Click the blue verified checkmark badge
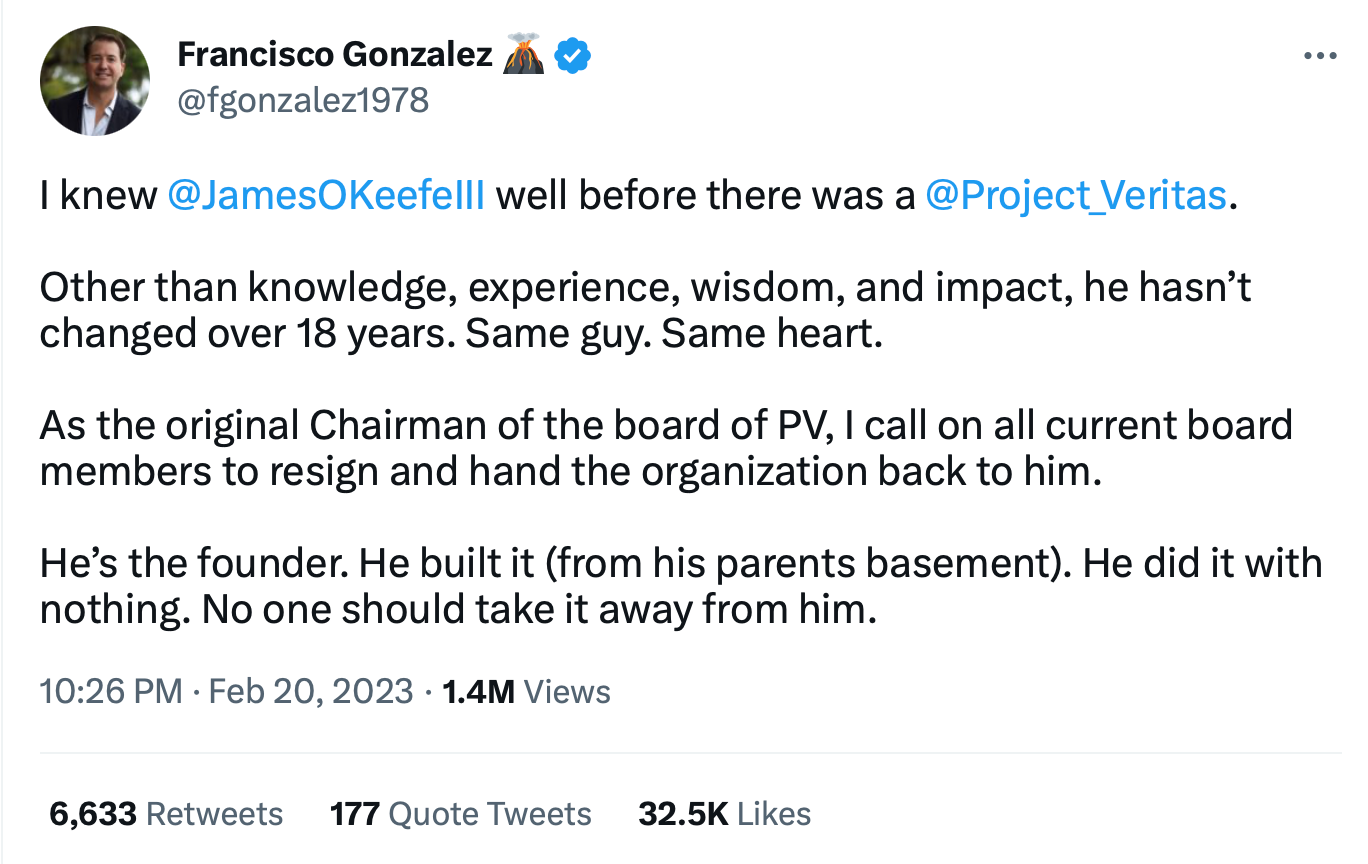 572,56
